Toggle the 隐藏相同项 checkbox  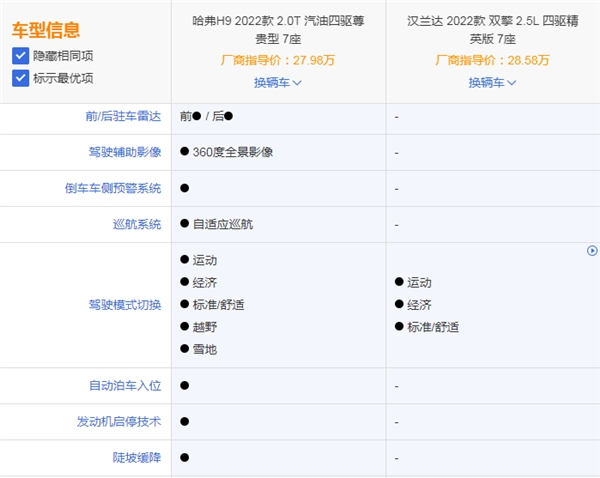21,56
